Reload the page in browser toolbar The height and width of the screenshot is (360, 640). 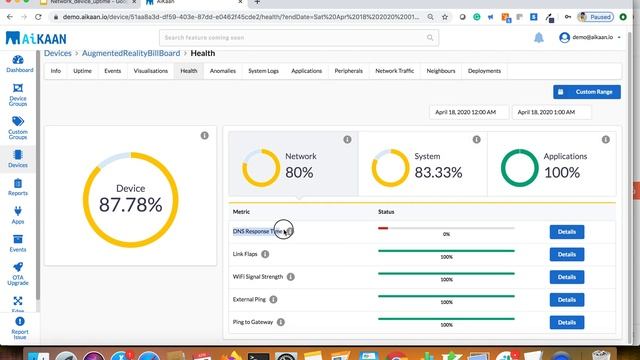pos(38,17)
